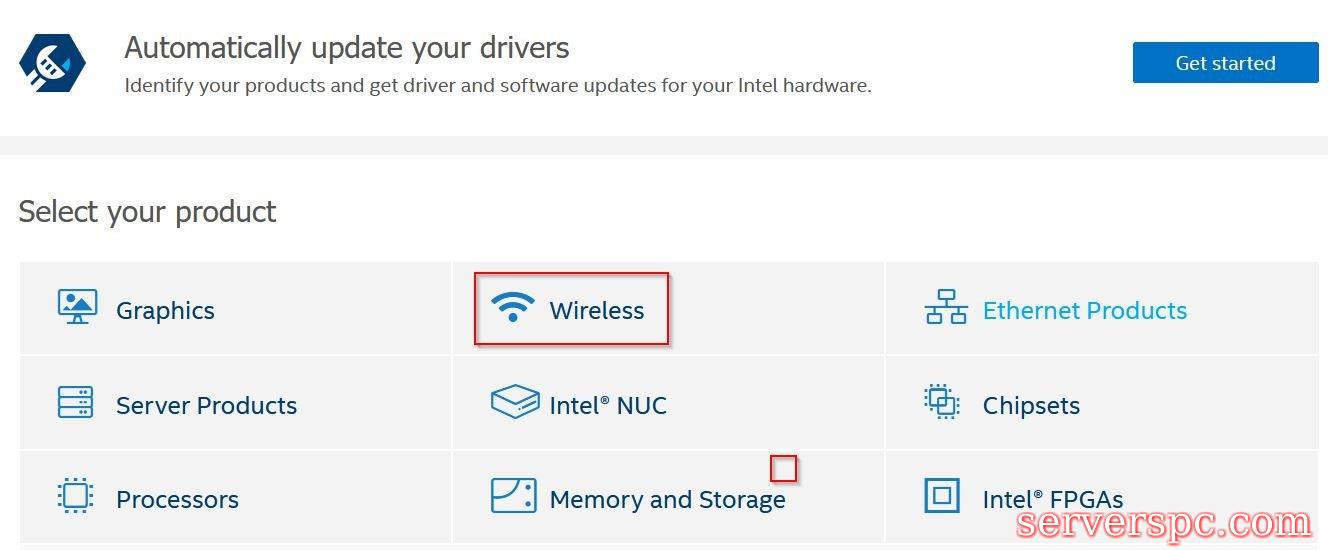This screenshot has width=1328, height=550.
Task: Open the Memory and Storage text link
Action: pos(667,500)
